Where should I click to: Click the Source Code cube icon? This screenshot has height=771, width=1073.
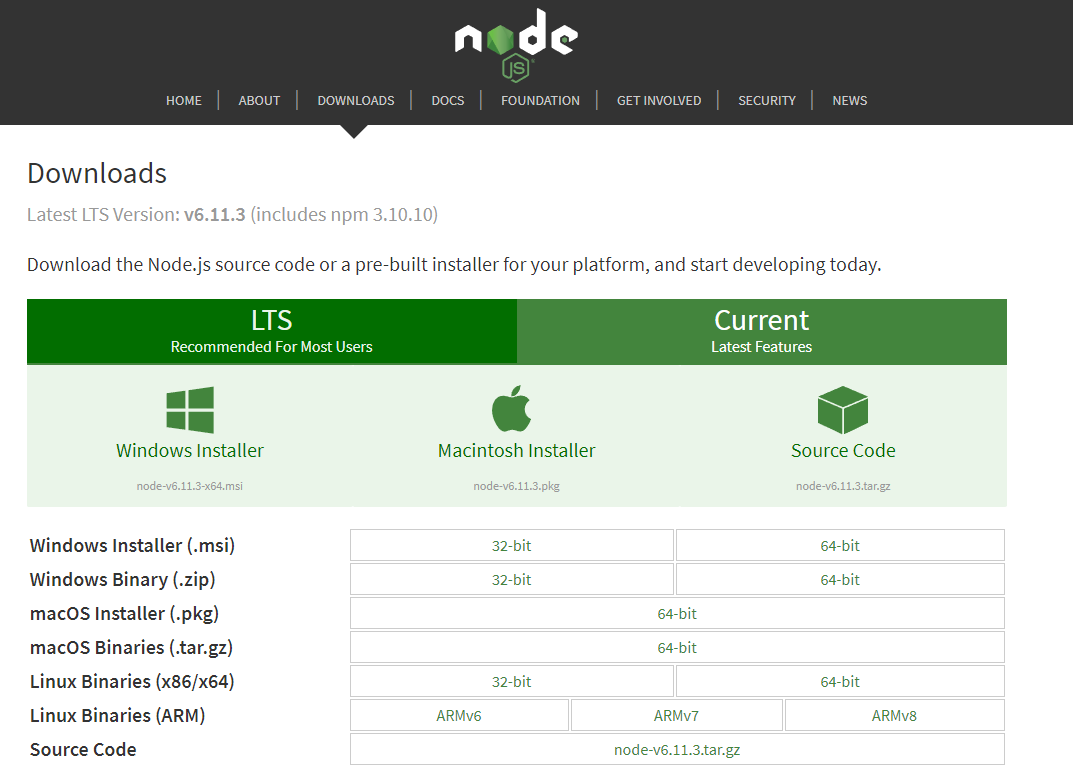click(x=843, y=410)
